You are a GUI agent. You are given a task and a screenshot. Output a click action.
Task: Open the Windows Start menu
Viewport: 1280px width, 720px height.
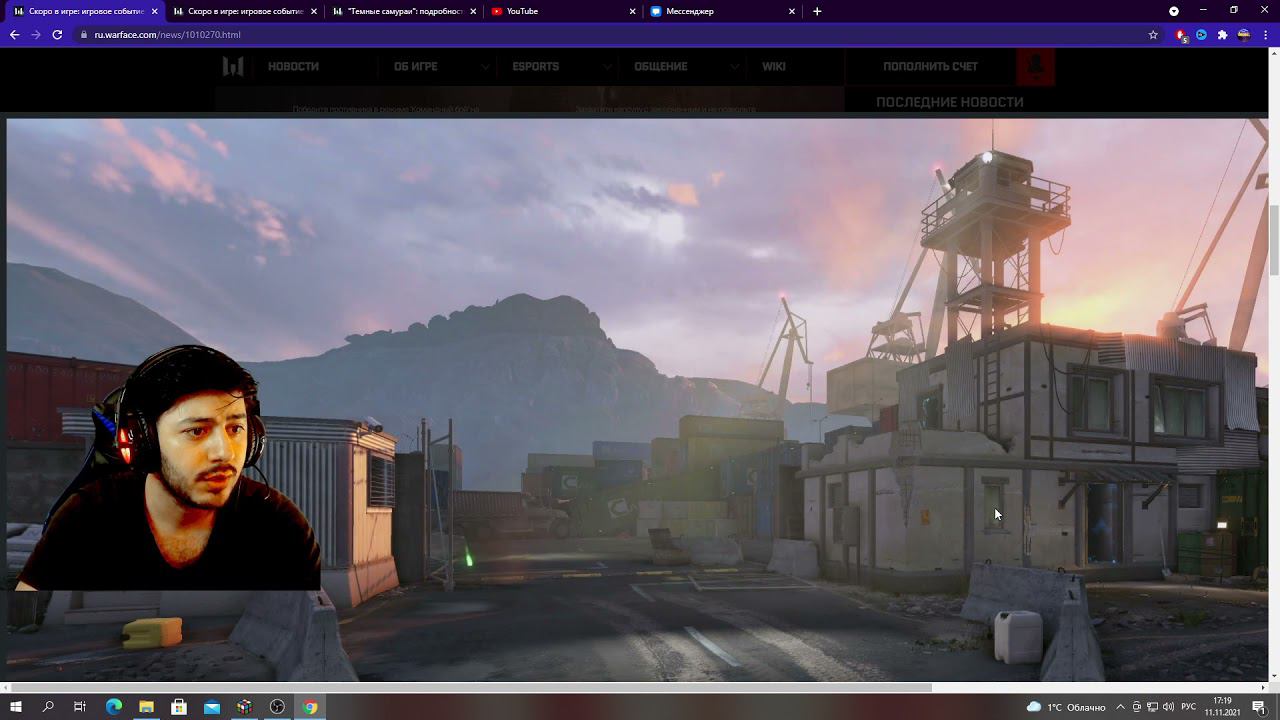point(15,707)
